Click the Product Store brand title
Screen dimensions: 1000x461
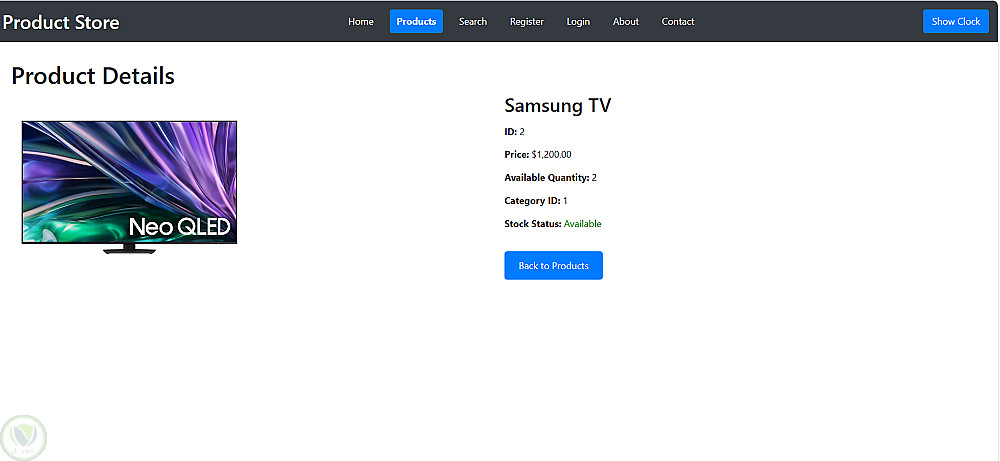pyautogui.click(x=61, y=22)
